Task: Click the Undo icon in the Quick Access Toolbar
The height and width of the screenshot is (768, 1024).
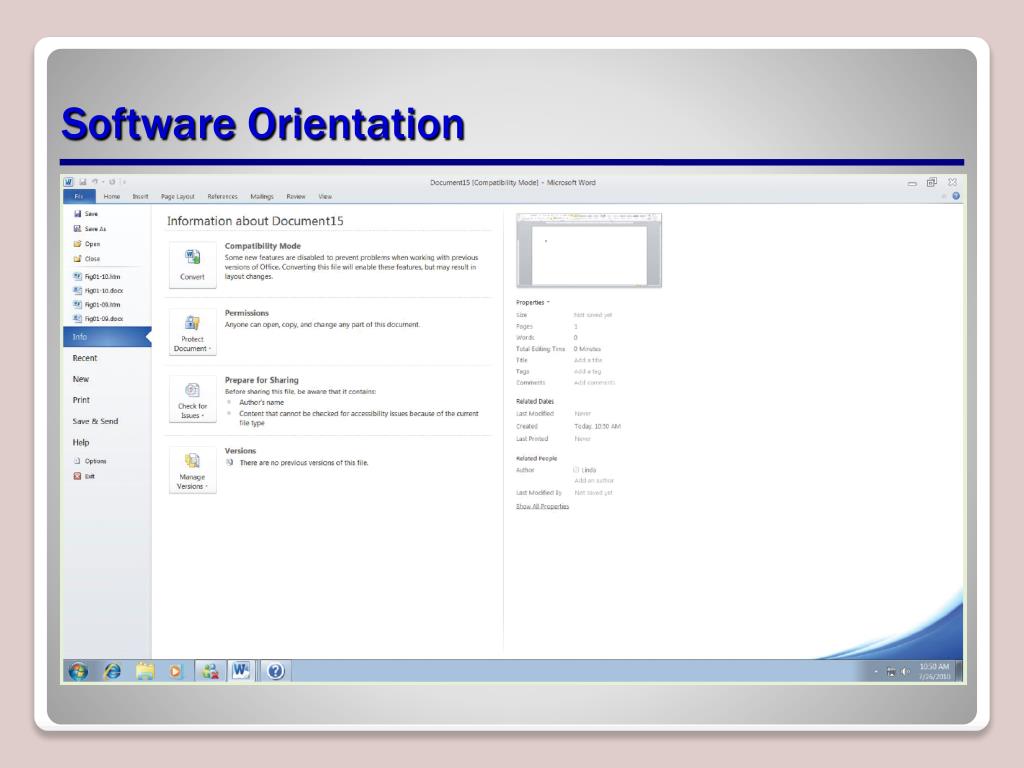Action: [95, 182]
